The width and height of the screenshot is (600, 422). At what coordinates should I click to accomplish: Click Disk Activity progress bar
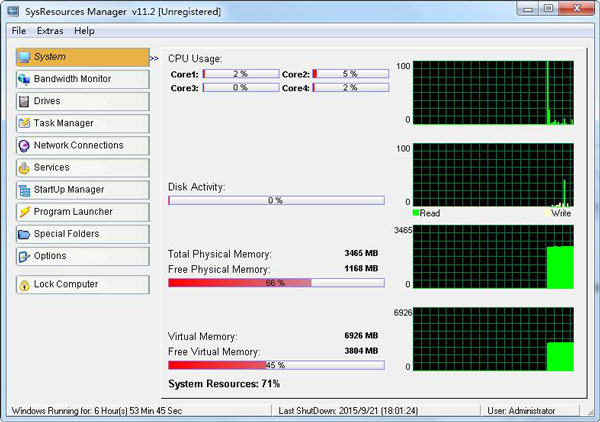tap(276, 200)
